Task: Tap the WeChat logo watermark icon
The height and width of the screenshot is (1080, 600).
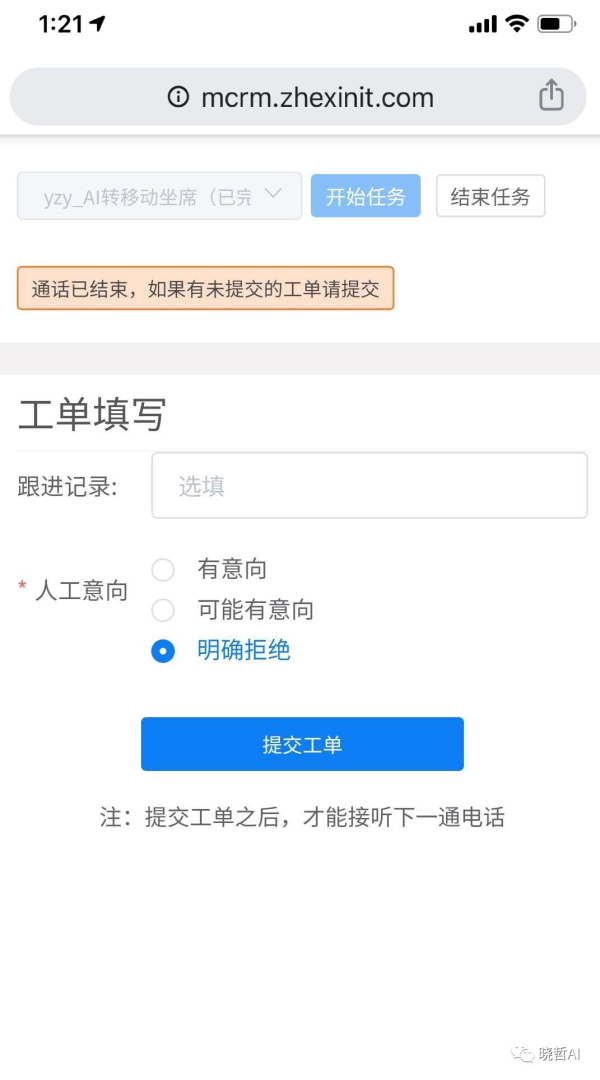Action: click(x=522, y=1054)
